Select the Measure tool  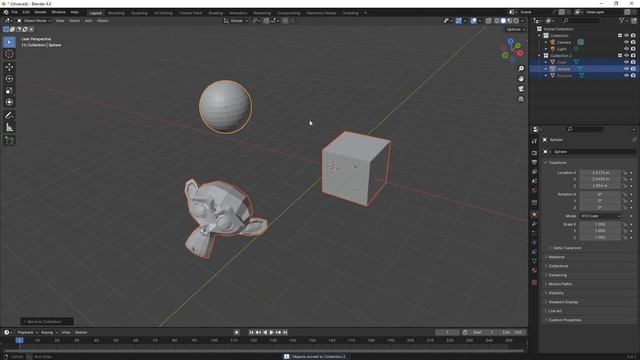9,128
